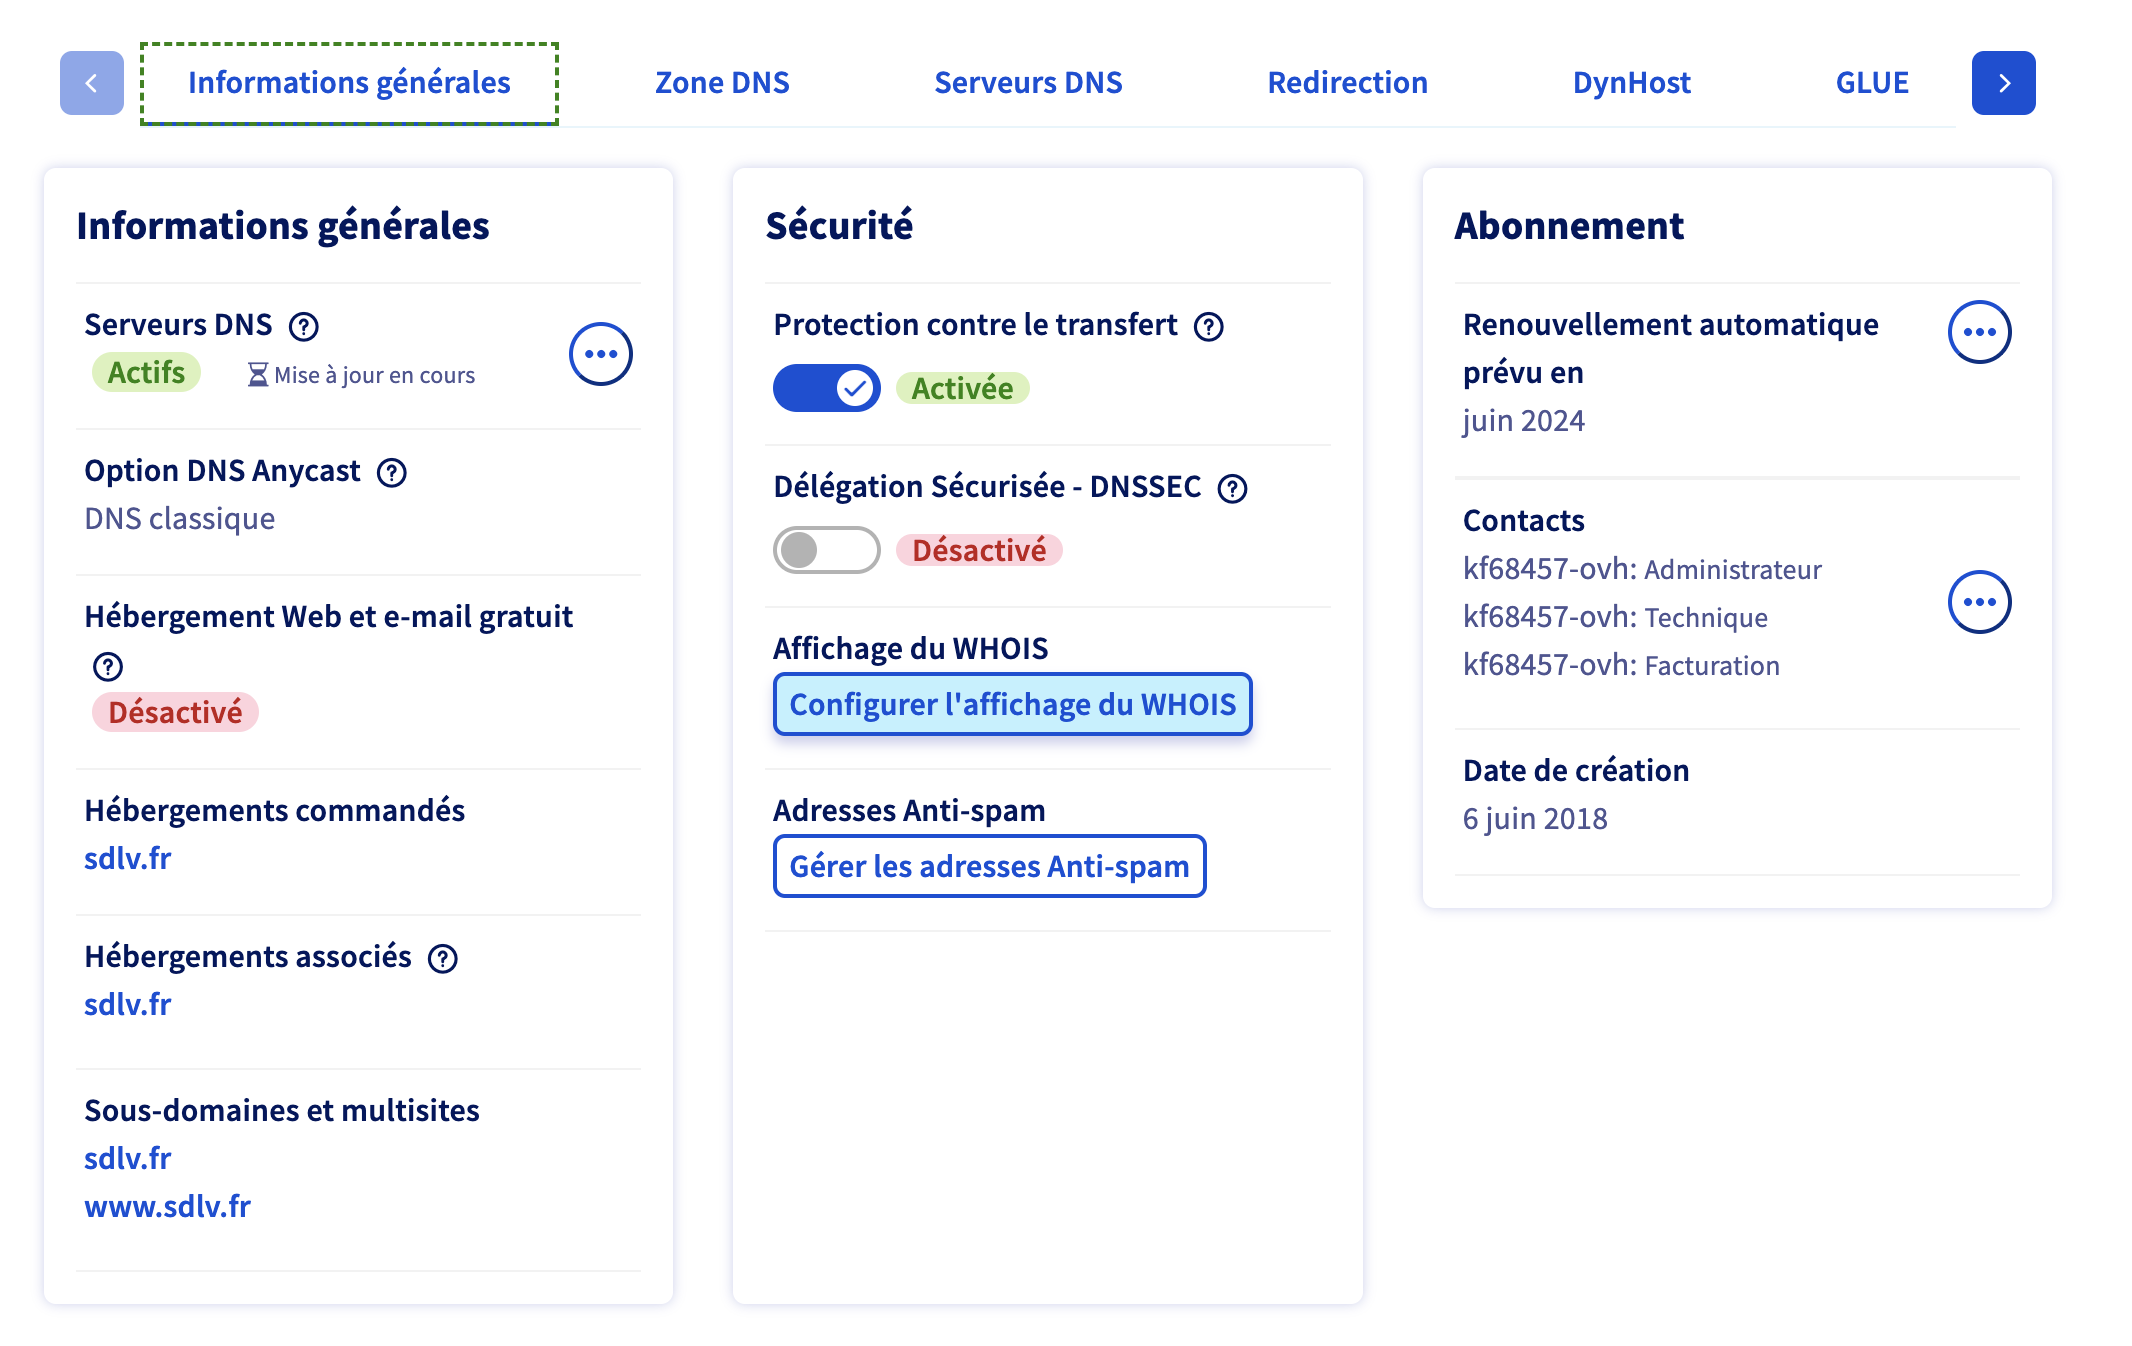This screenshot has height=1346, width=2132.
Task: Open sdlv.fr under Hébergements commandés
Action: click(x=127, y=858)
